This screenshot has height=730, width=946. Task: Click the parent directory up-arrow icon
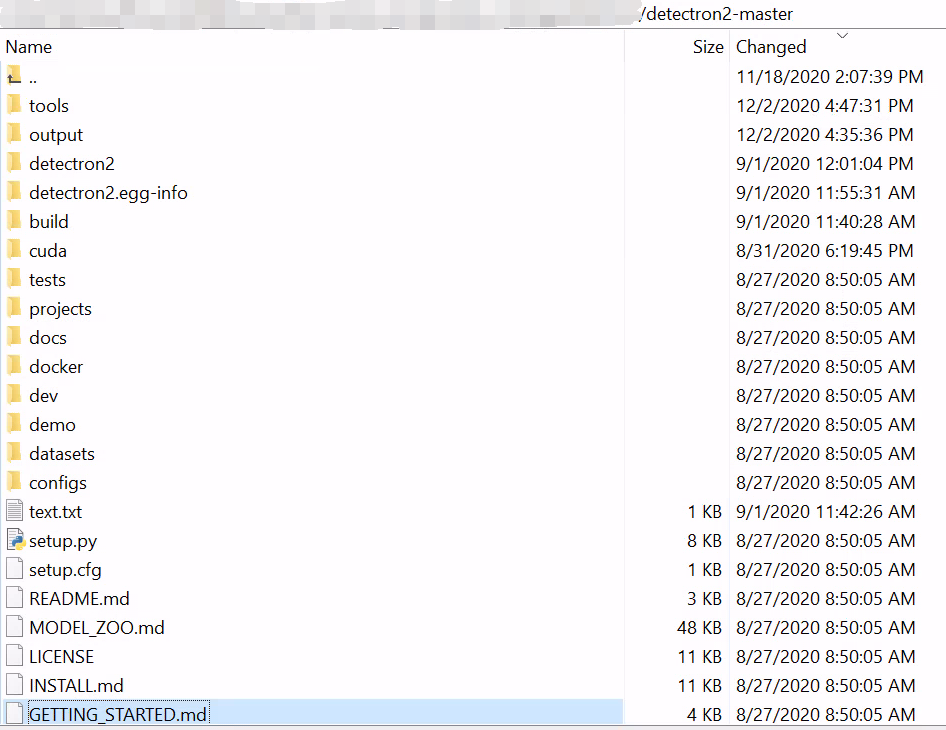point(14,77)
